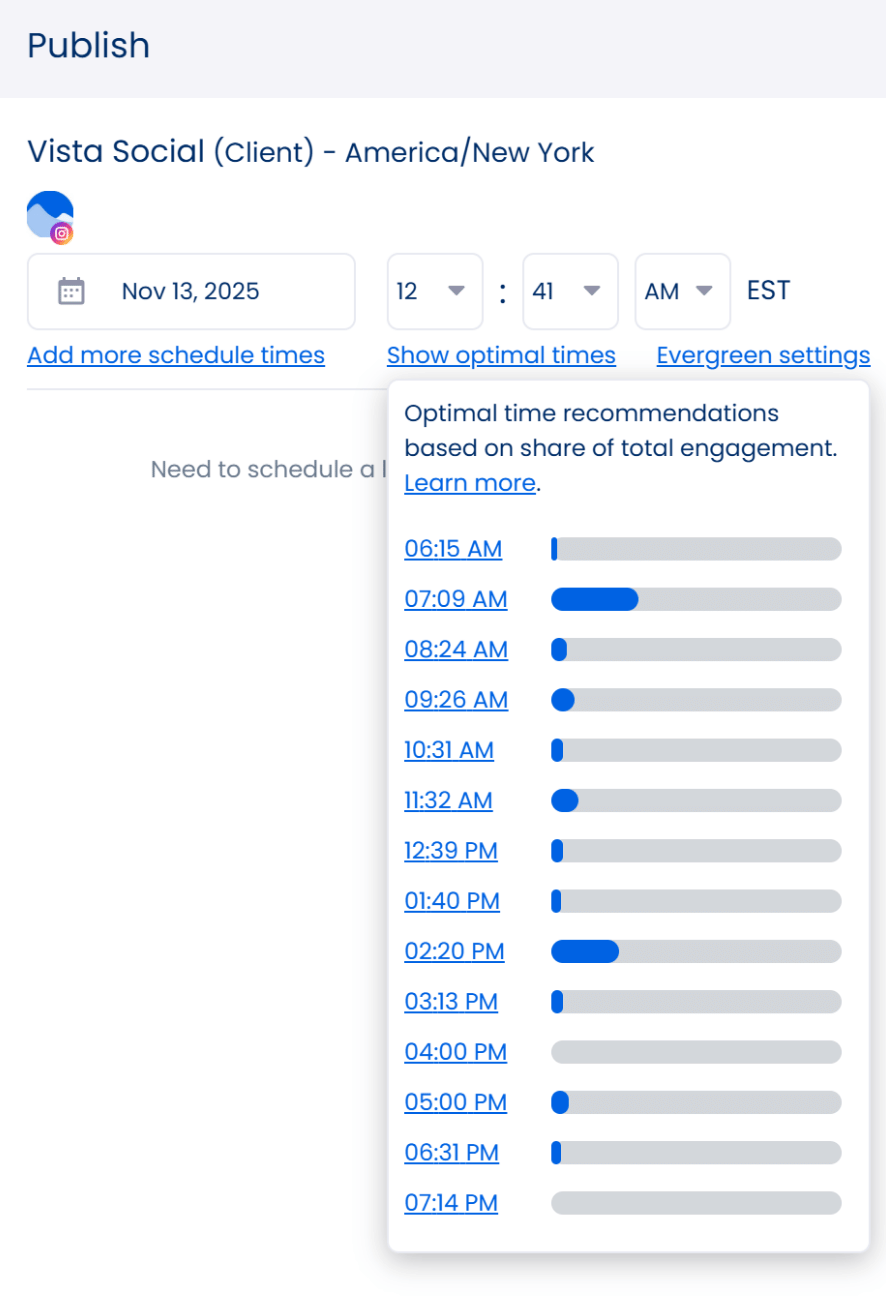Screen dimensions: 888x1302
Task: Open Evergreen settings link
Action: tap(763, 355)
